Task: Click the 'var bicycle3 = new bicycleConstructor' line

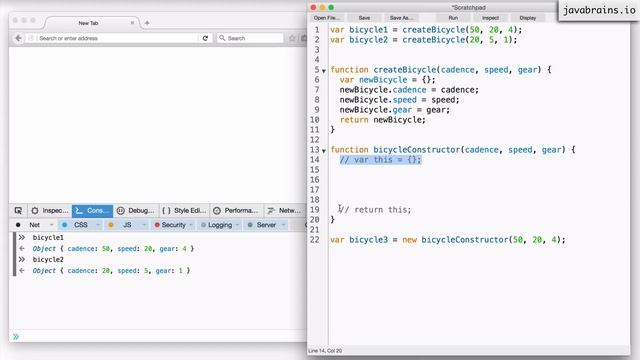Action: click(448, 240)
